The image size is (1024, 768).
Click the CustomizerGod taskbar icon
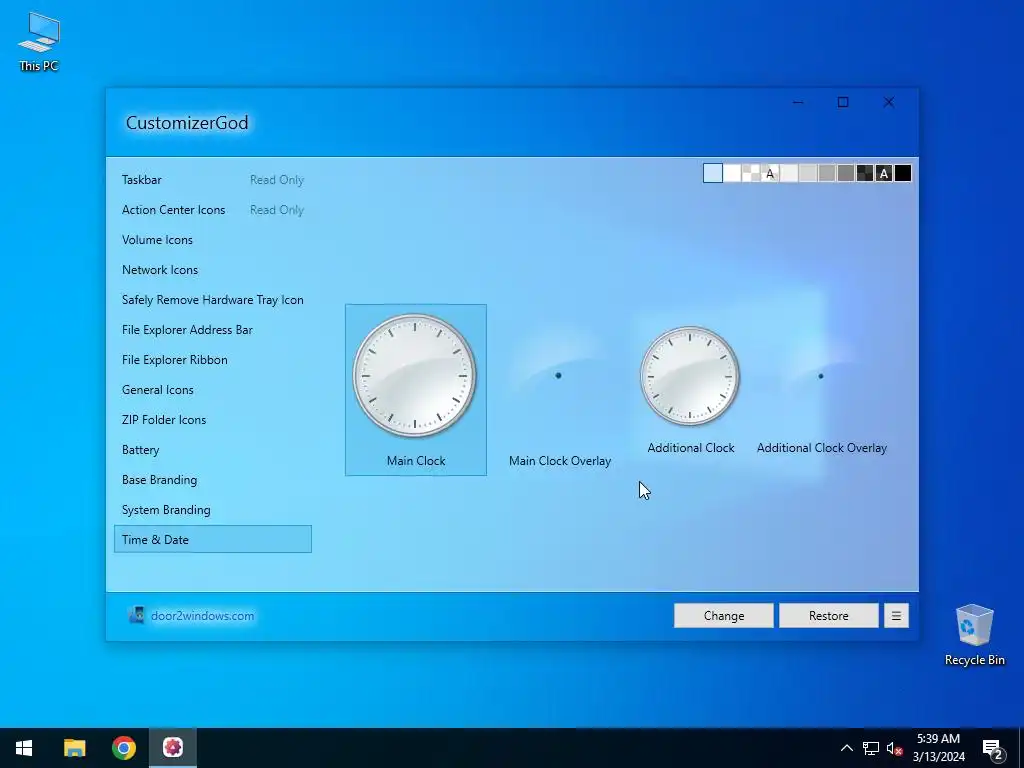173,748
